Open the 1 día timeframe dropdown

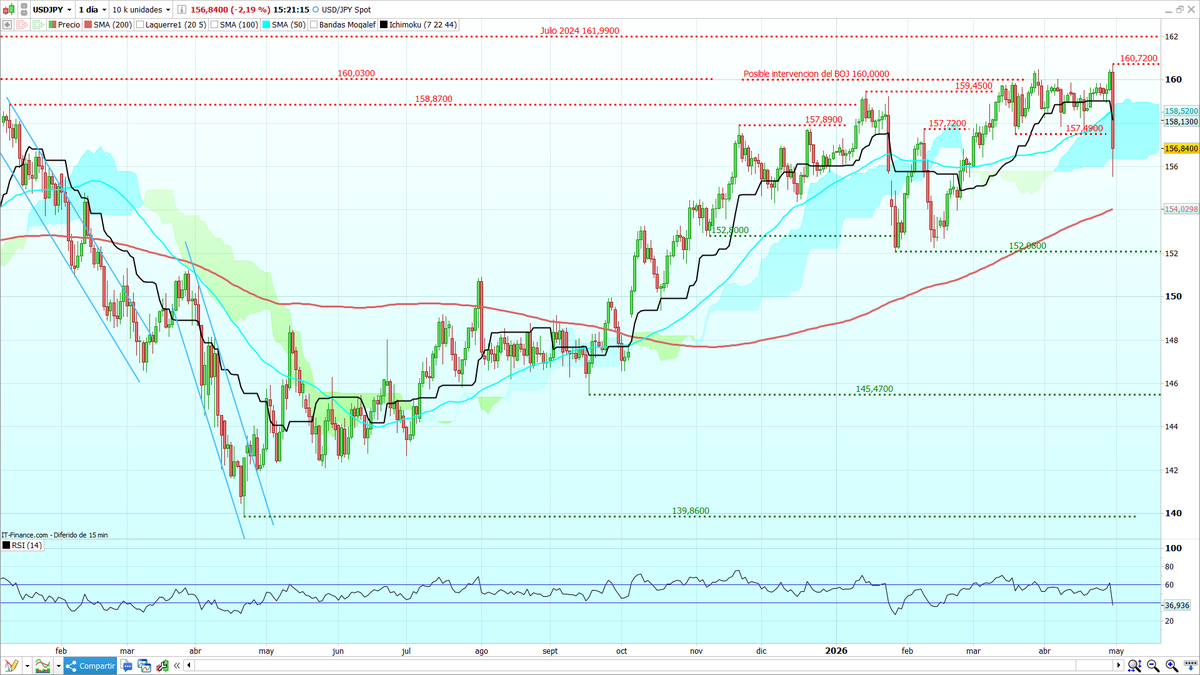[92, 9]
